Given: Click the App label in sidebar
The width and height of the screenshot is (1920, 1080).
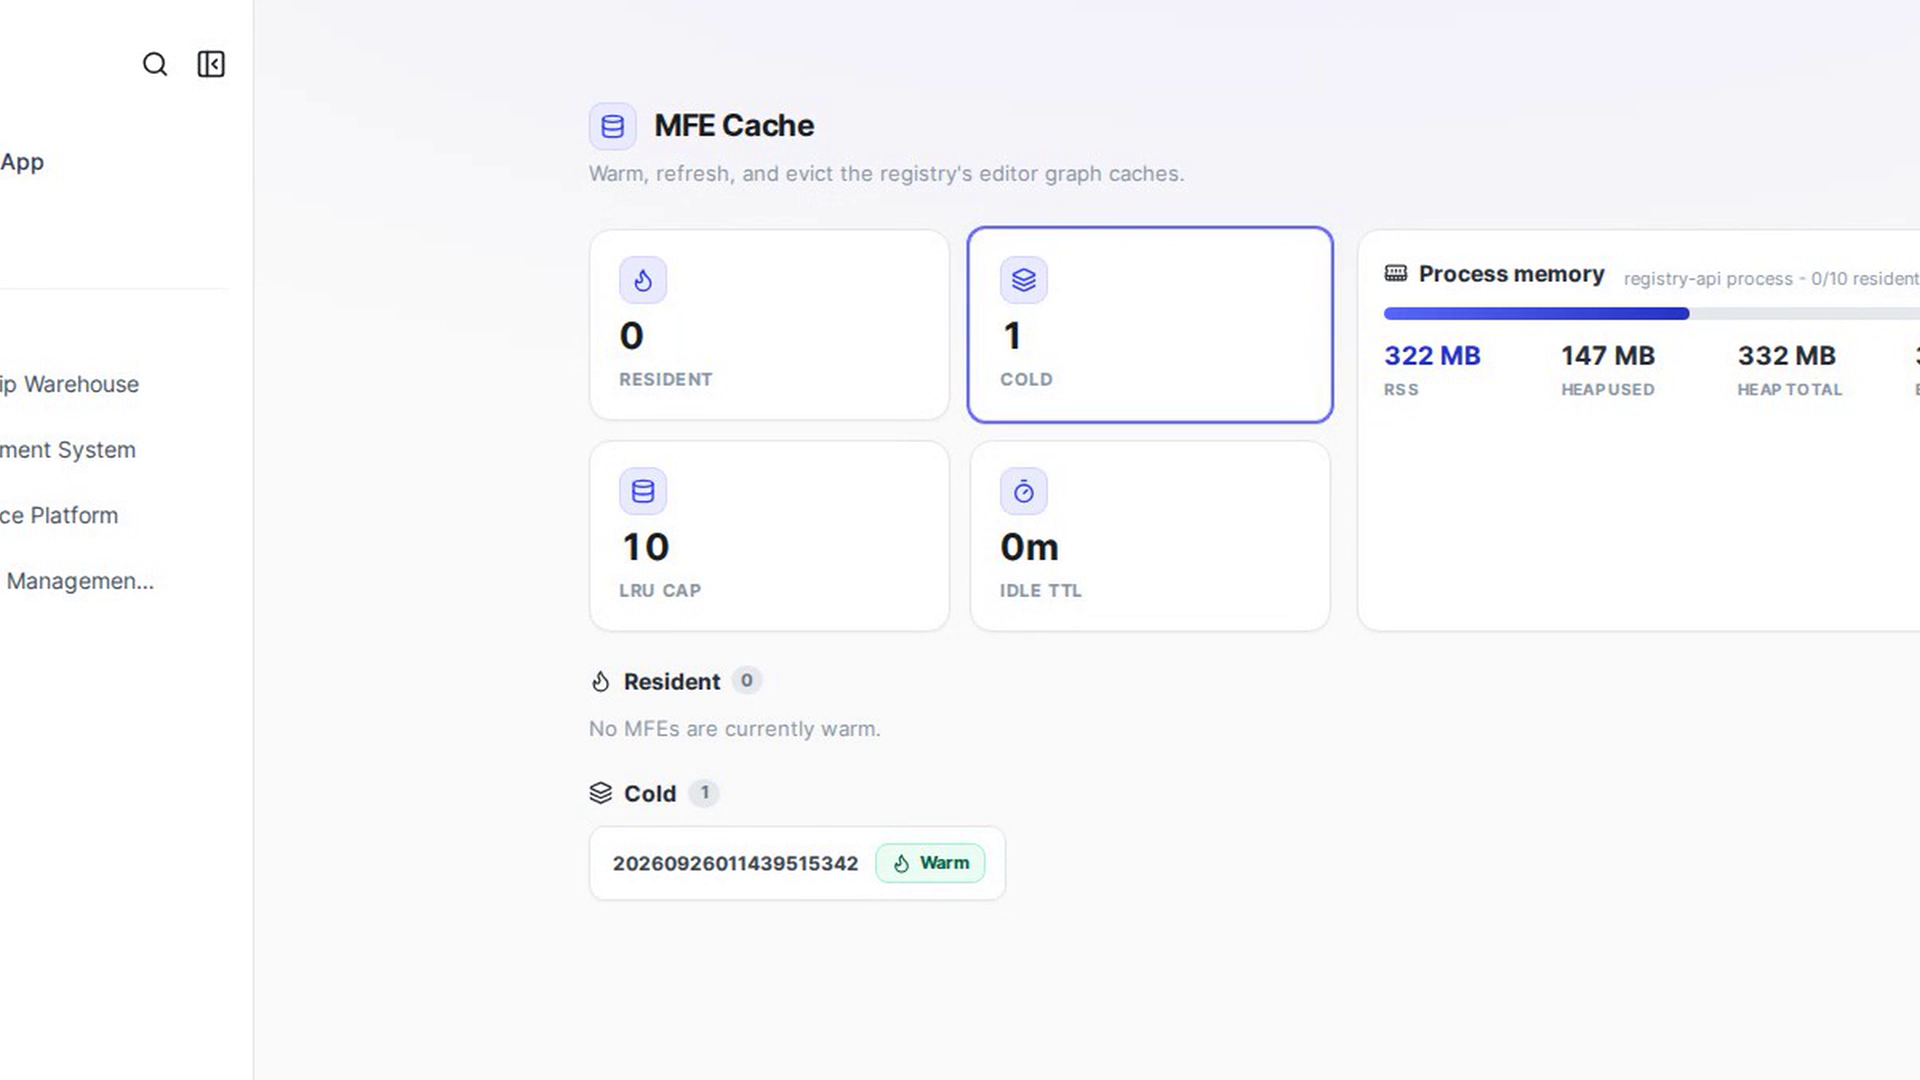Looking at the screenshot, I should [x=22, y=162].
